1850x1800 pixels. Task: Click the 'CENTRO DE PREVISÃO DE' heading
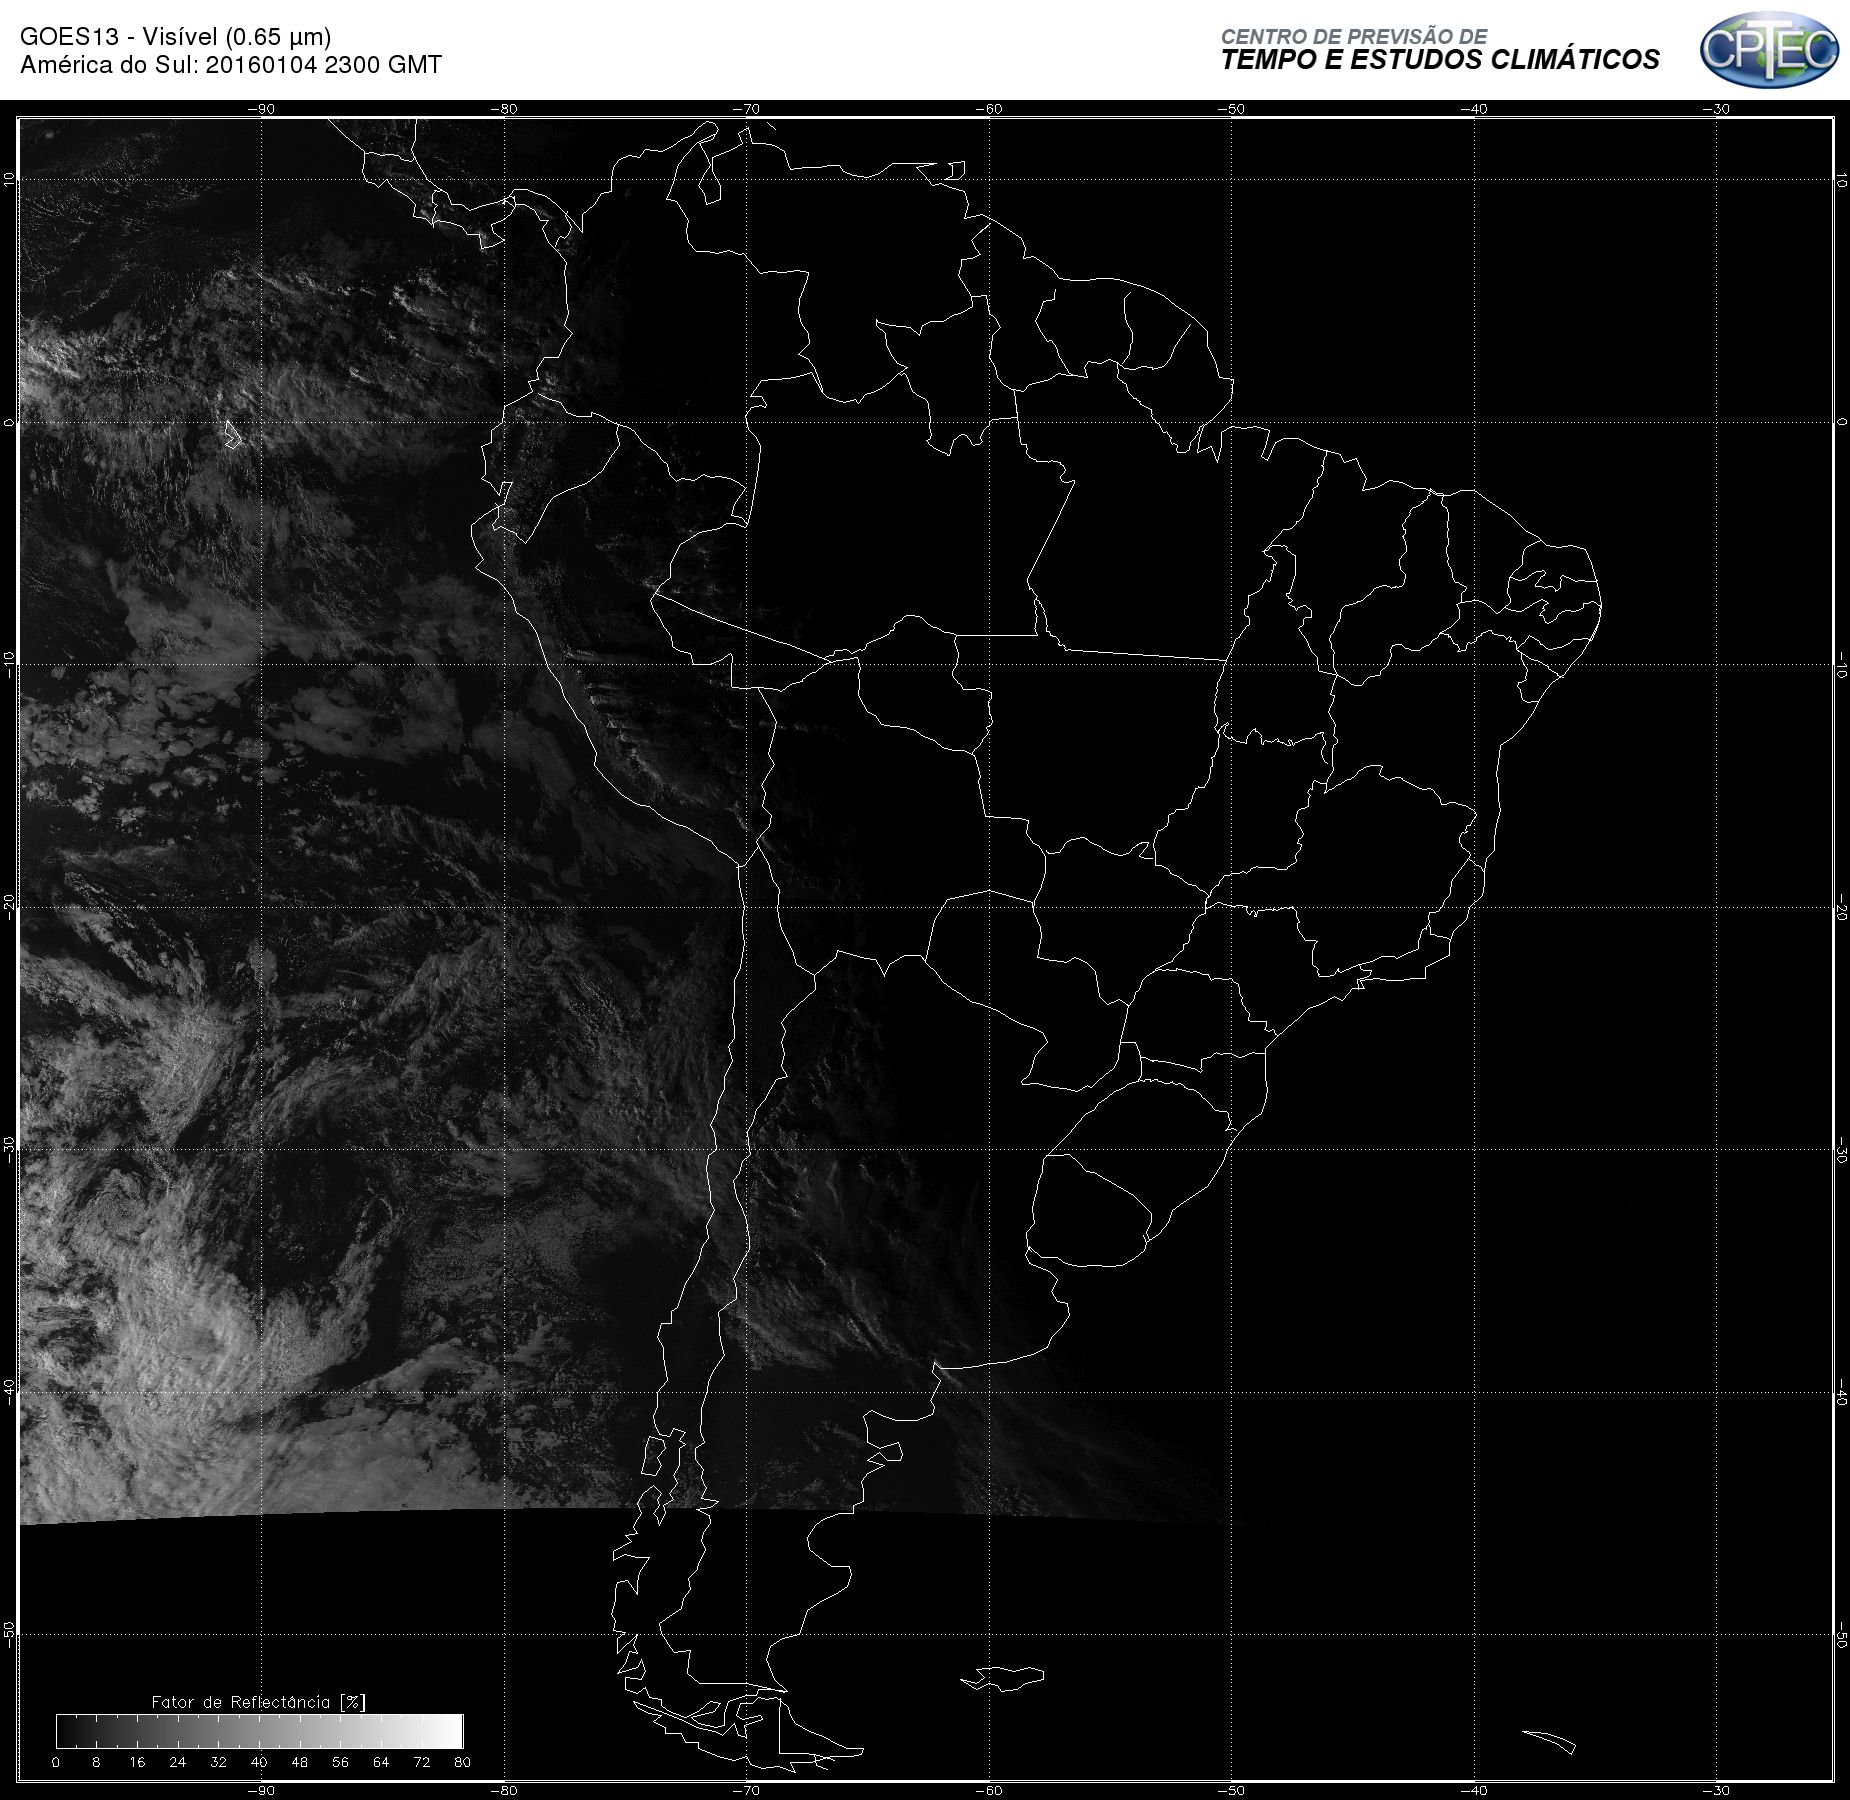click(1353, 37)
